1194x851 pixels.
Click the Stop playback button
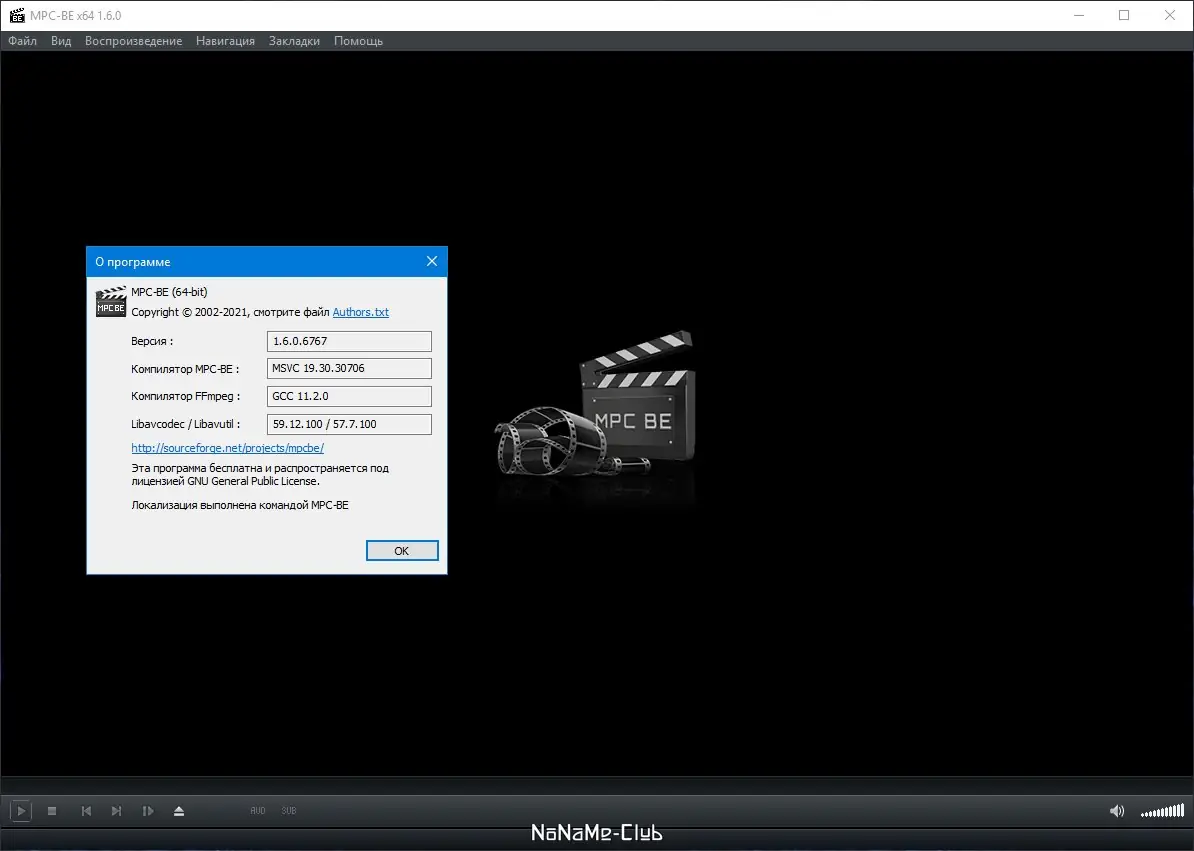pos(52,811)
